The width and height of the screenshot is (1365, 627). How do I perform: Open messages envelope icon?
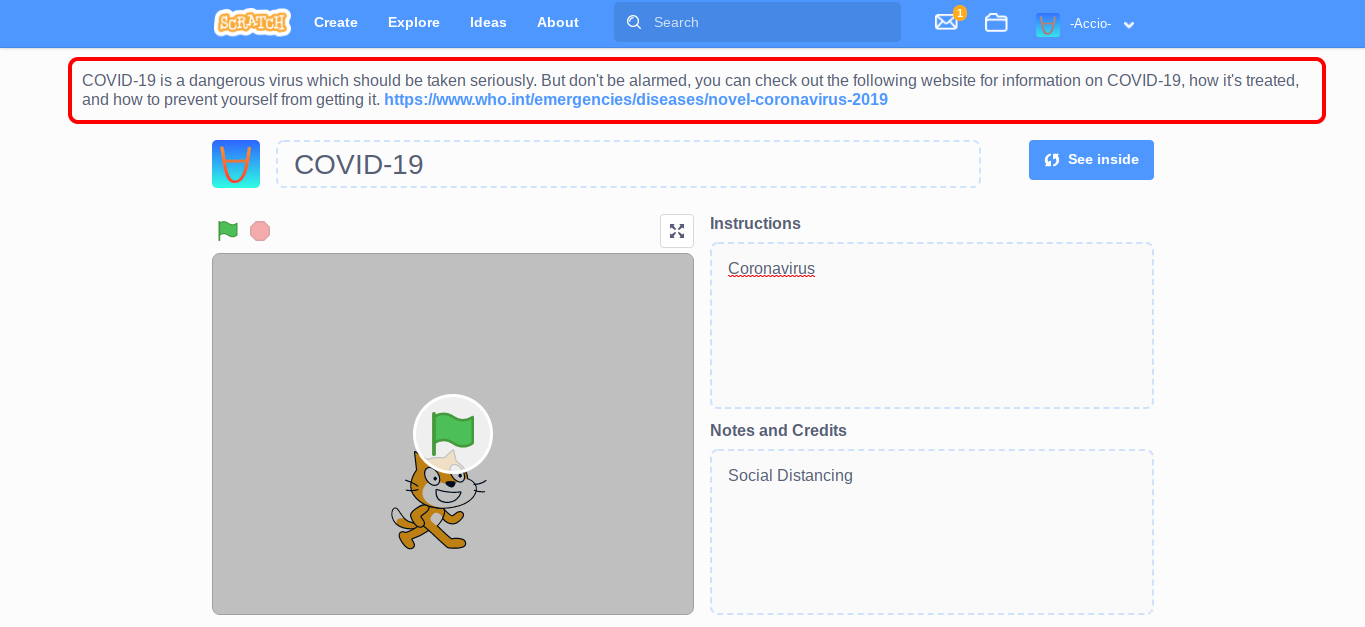[x=946, y=22]
